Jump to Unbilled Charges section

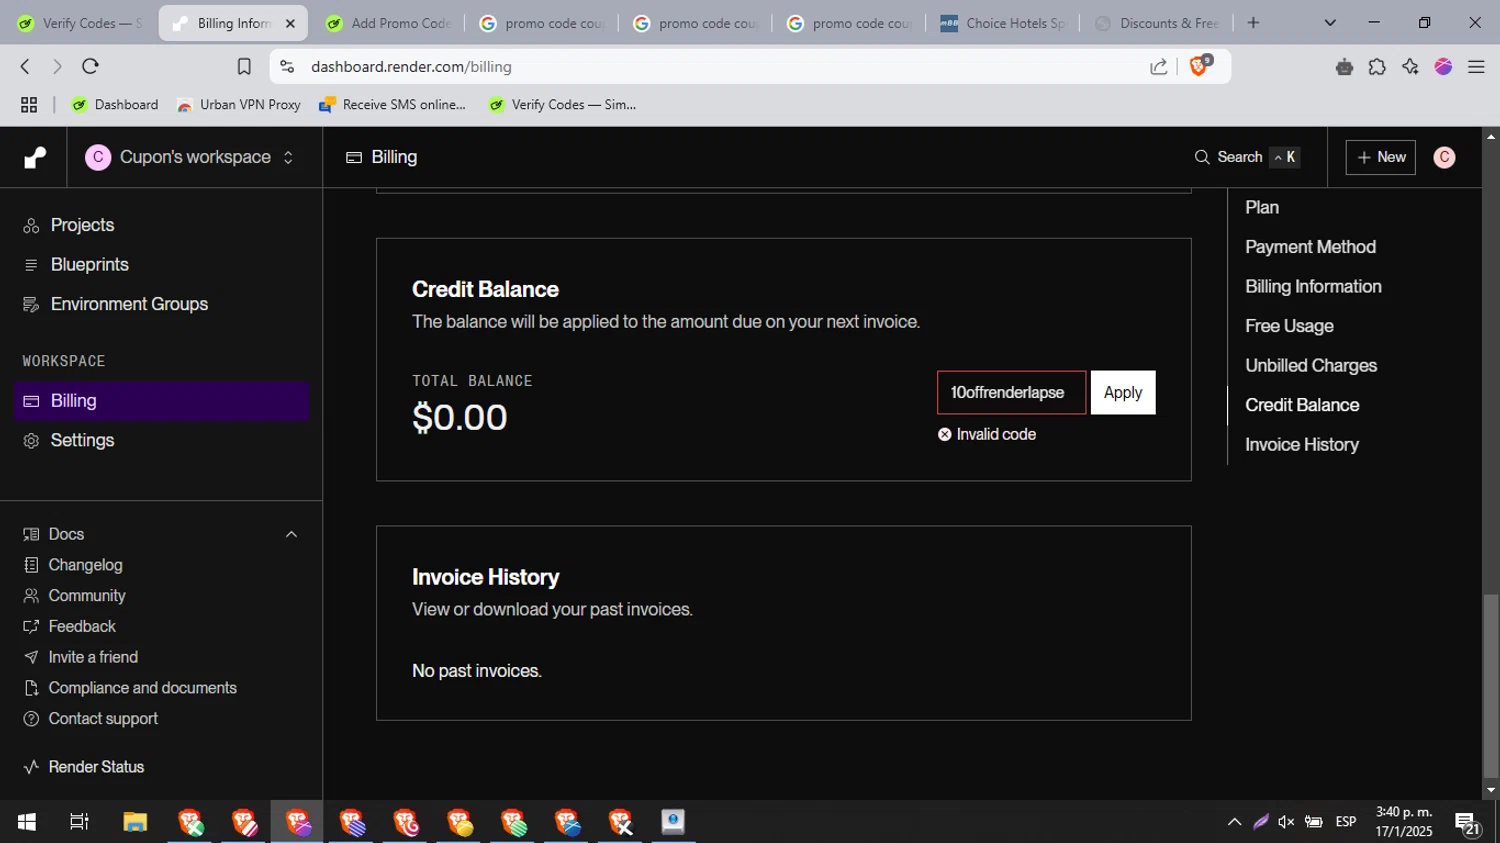1311,366
